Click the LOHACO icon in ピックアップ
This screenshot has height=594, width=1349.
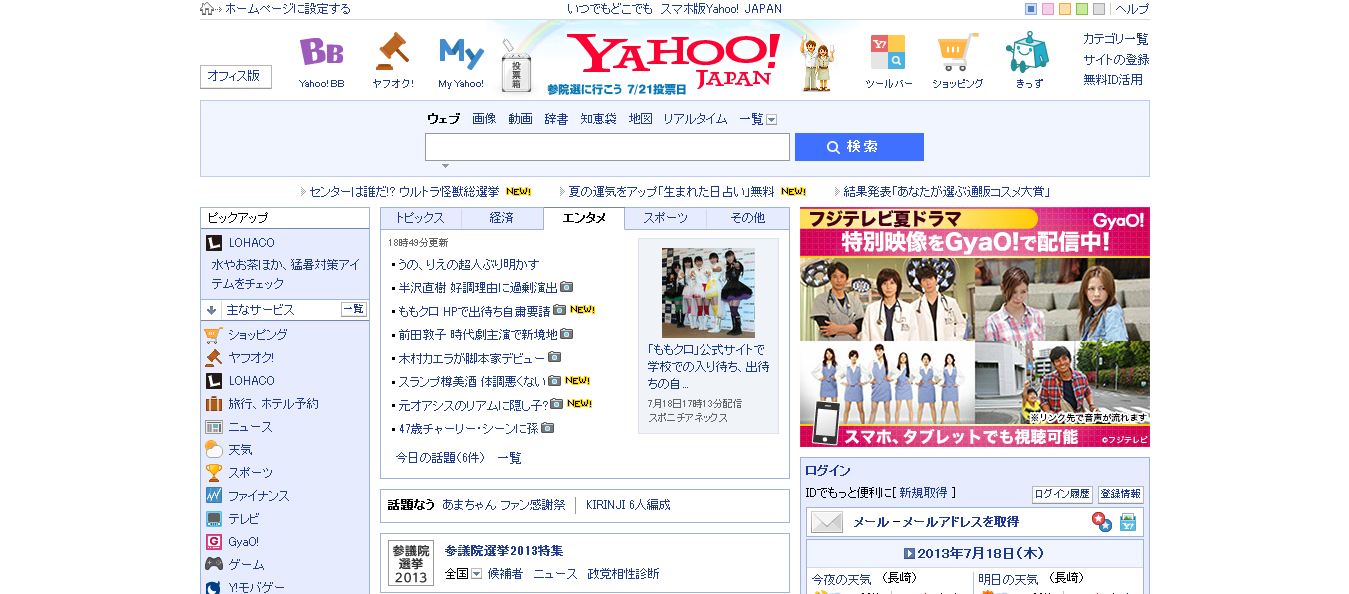click(x=213, y=243)
